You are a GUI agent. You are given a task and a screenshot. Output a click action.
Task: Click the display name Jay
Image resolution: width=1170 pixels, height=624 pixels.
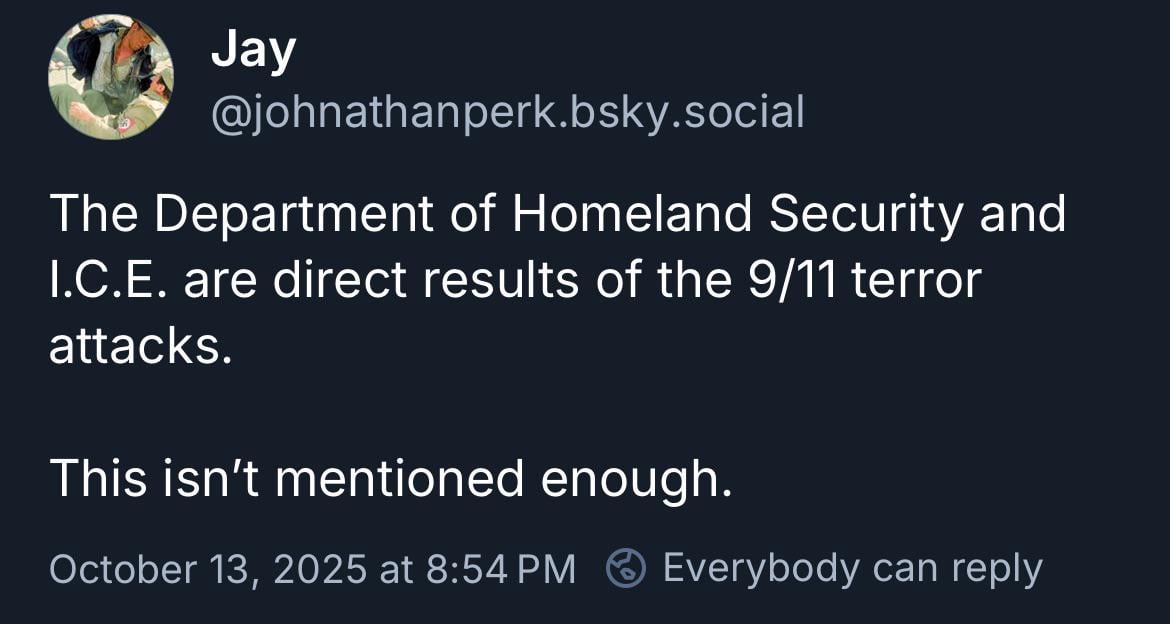[x=253, y=50]
